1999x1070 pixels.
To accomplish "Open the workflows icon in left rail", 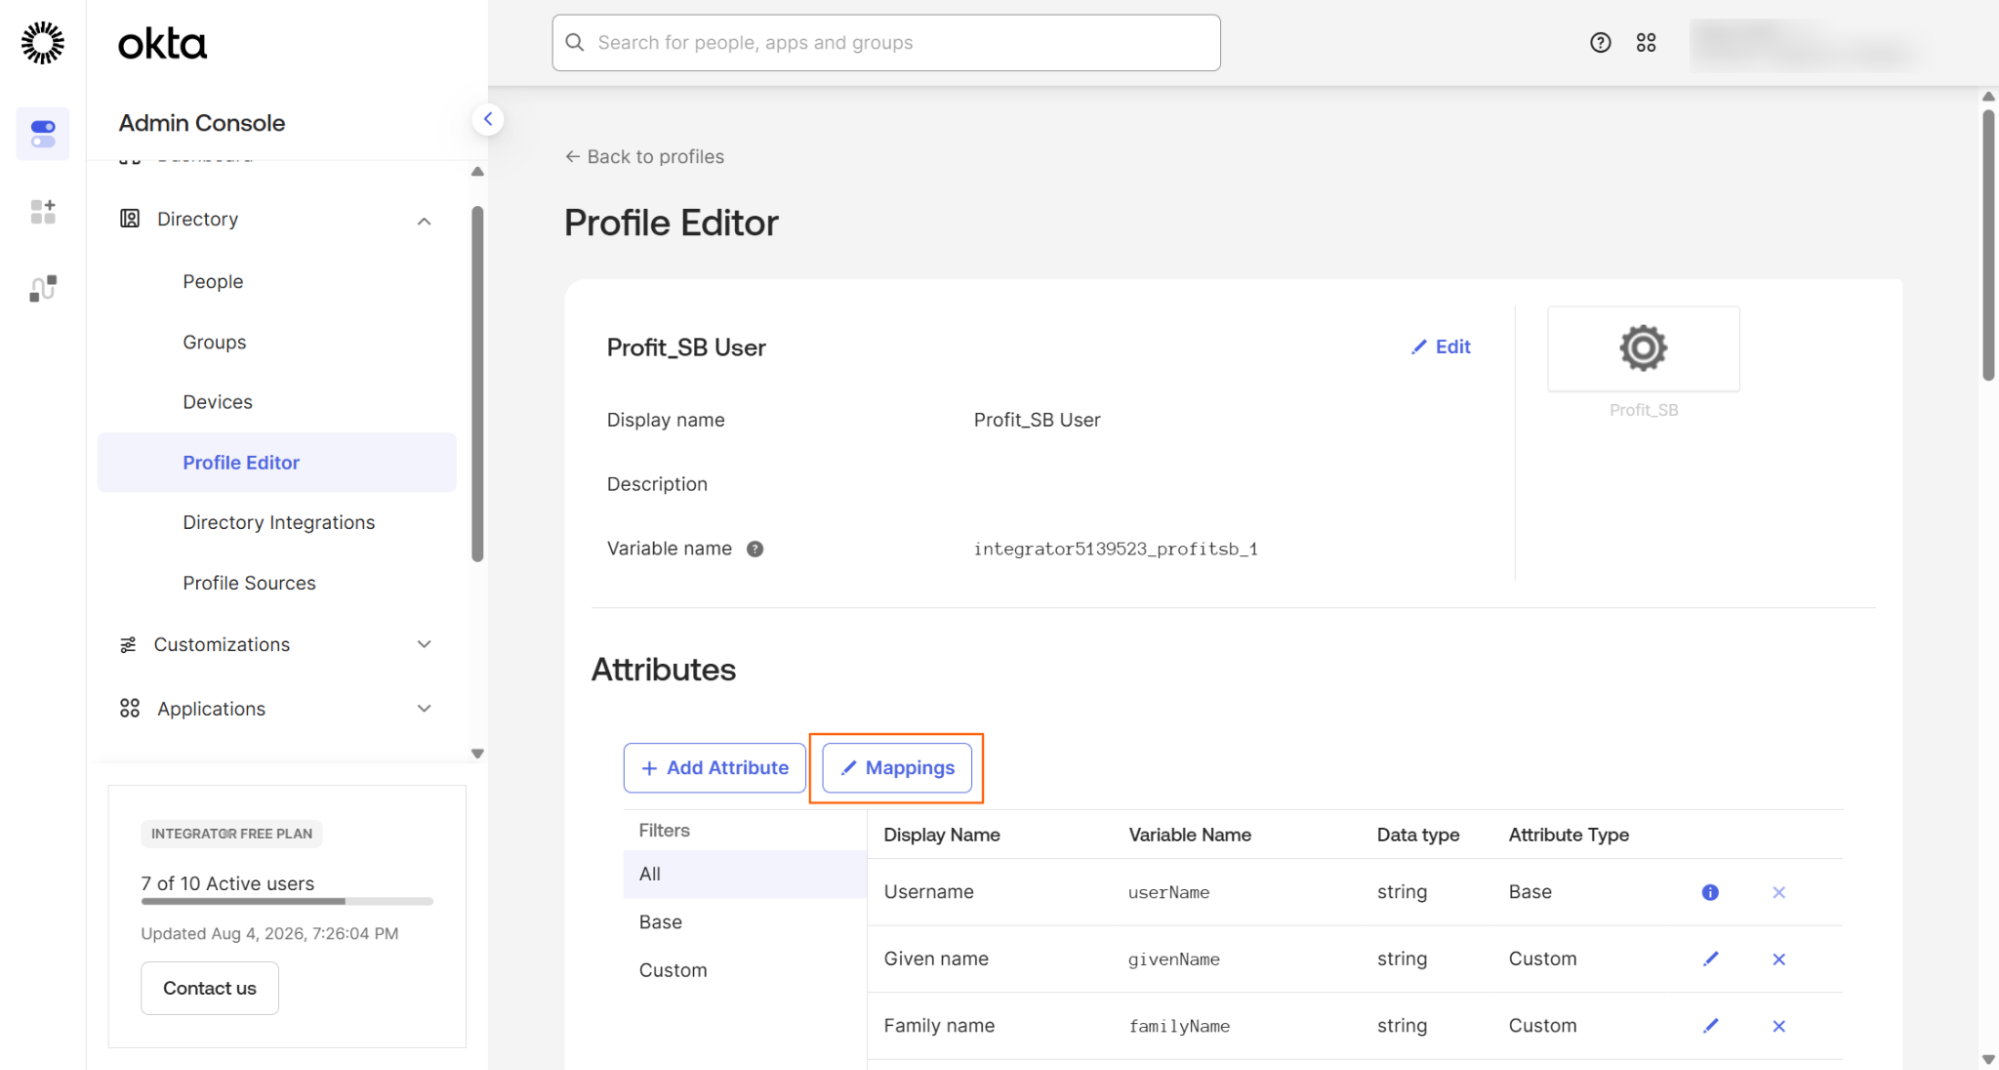I will (43, 289).
